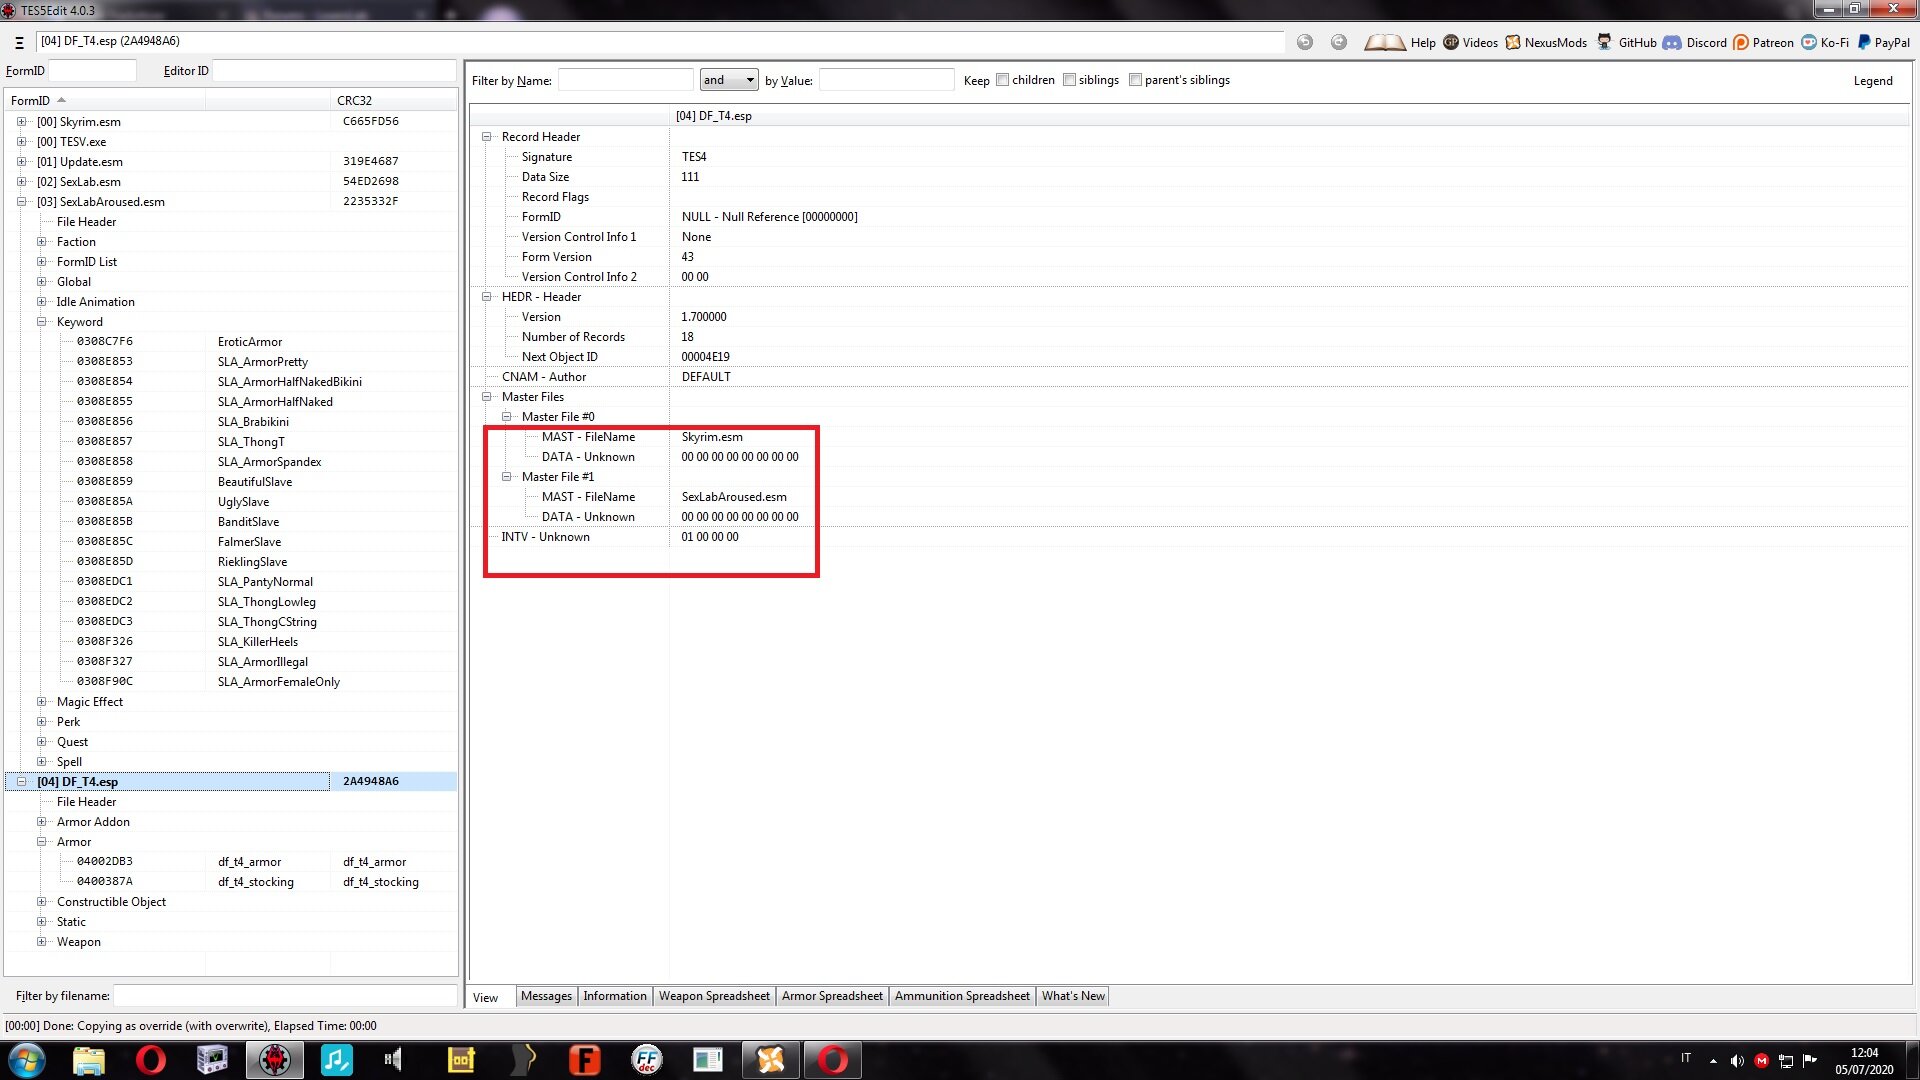Enable Keep parent's siblings checkbox
Screen dimensions: 1920x1080
coord(1135,80)
